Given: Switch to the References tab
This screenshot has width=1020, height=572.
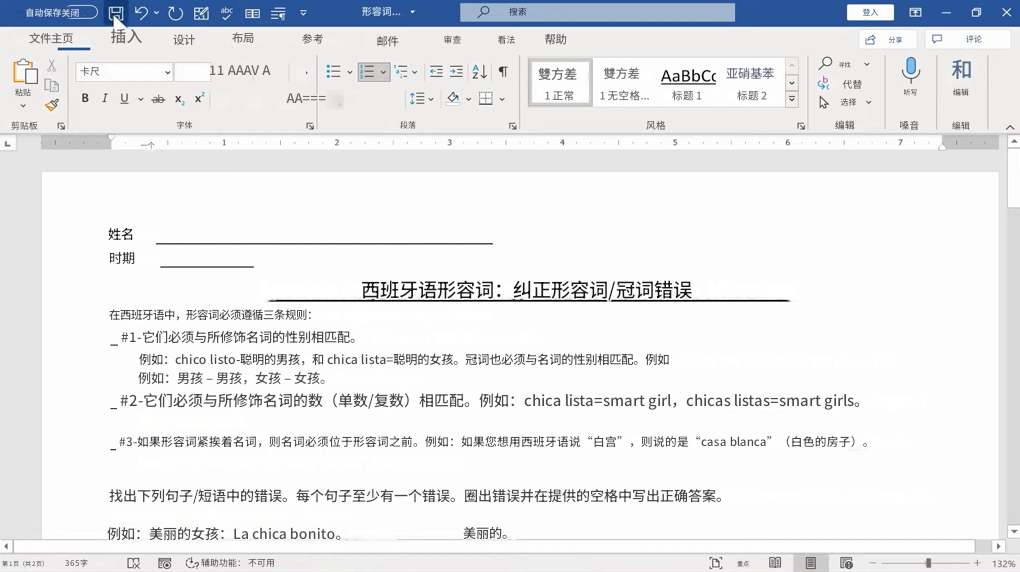Looking at the screenshot, I should (x=312, y=39).
